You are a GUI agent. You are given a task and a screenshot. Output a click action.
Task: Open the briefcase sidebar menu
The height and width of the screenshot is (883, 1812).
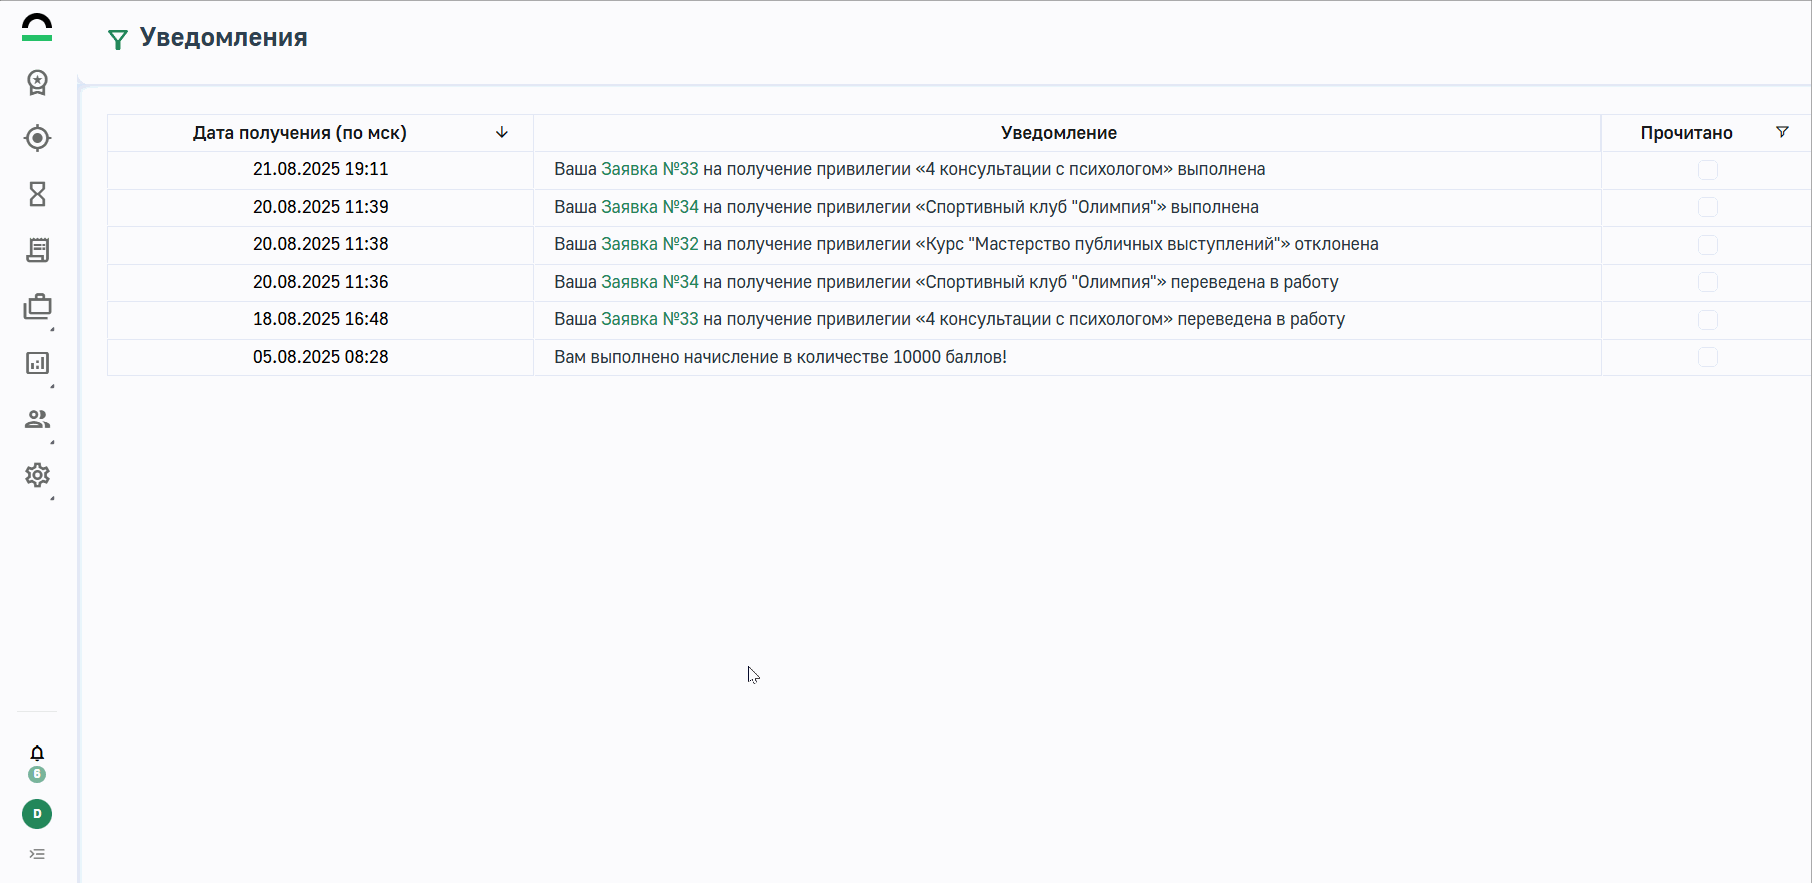tap(37, 307)
